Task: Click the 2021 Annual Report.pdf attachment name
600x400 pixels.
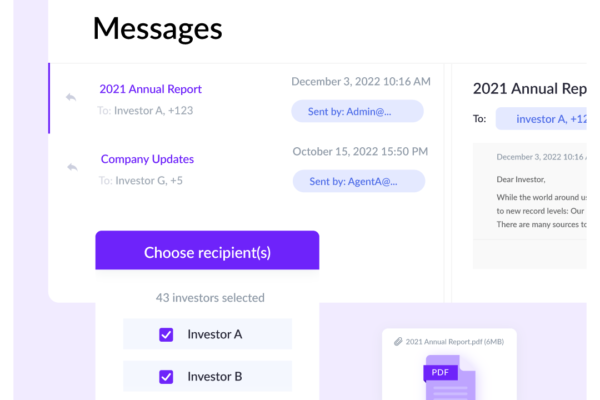Action: pyautogui.click(x=455, y=341)
